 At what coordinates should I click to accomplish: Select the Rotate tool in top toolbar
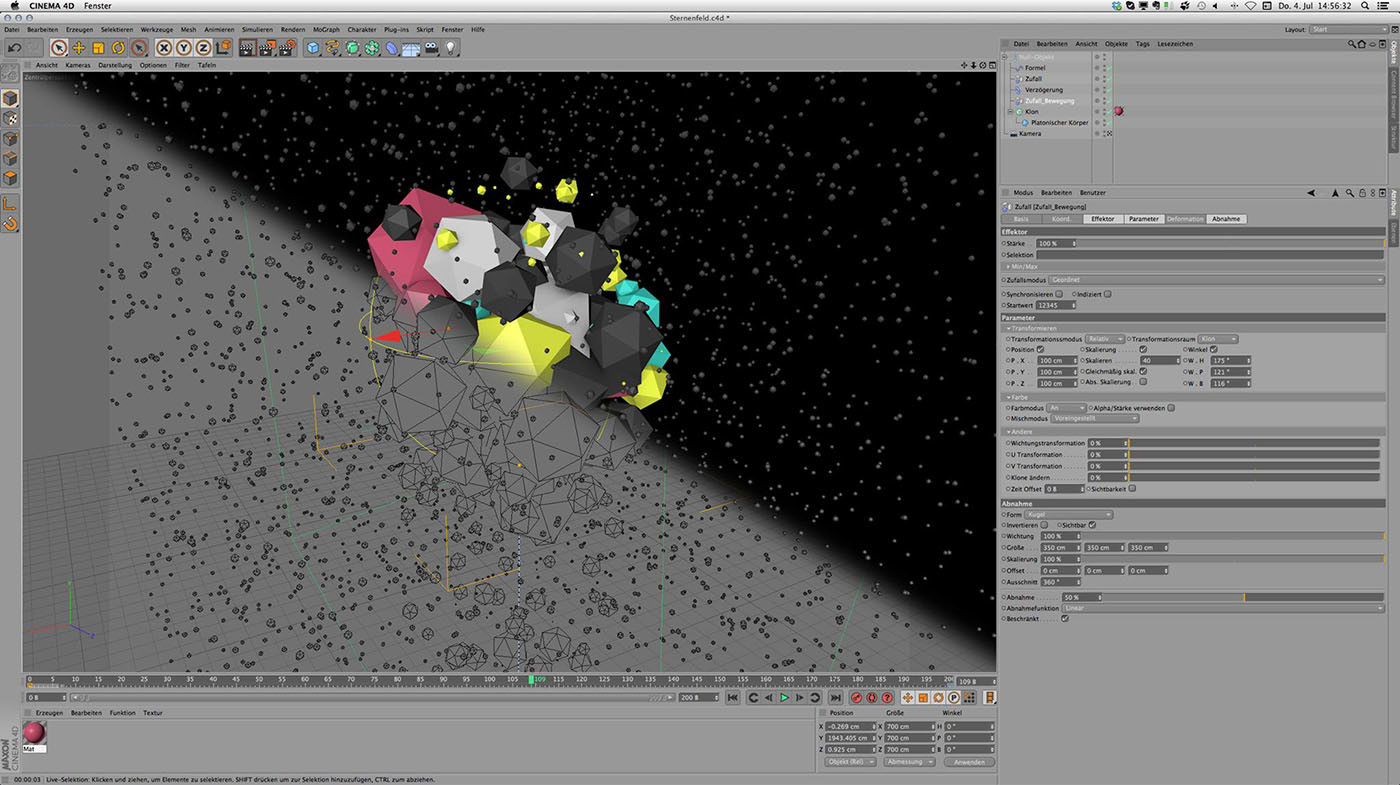[118, 47]
